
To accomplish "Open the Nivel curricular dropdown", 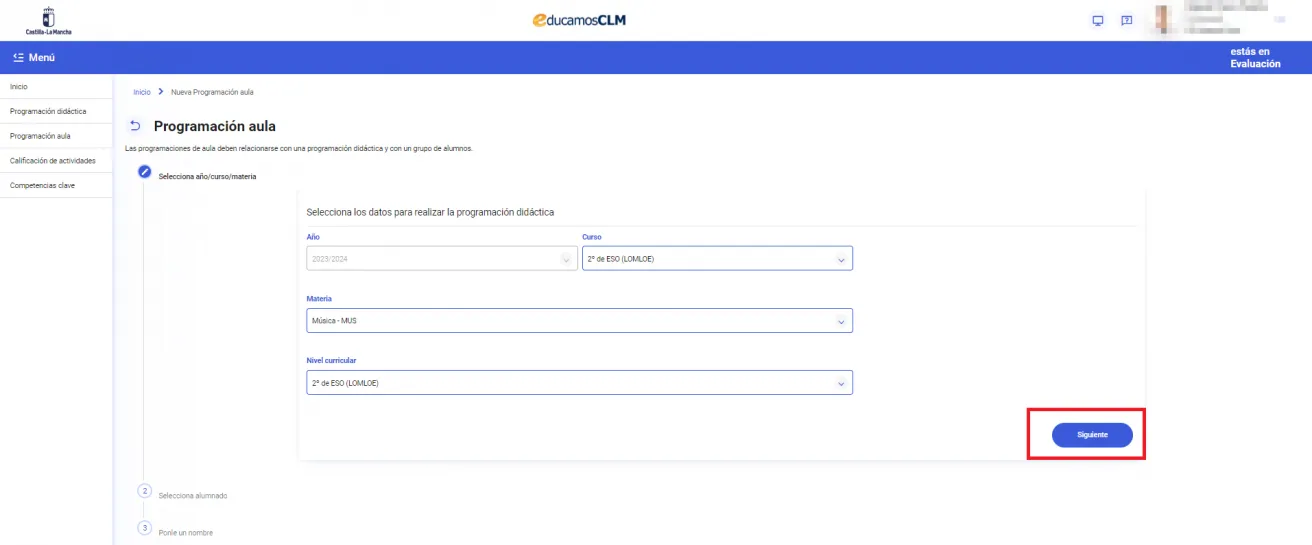I will pos(579,383).
